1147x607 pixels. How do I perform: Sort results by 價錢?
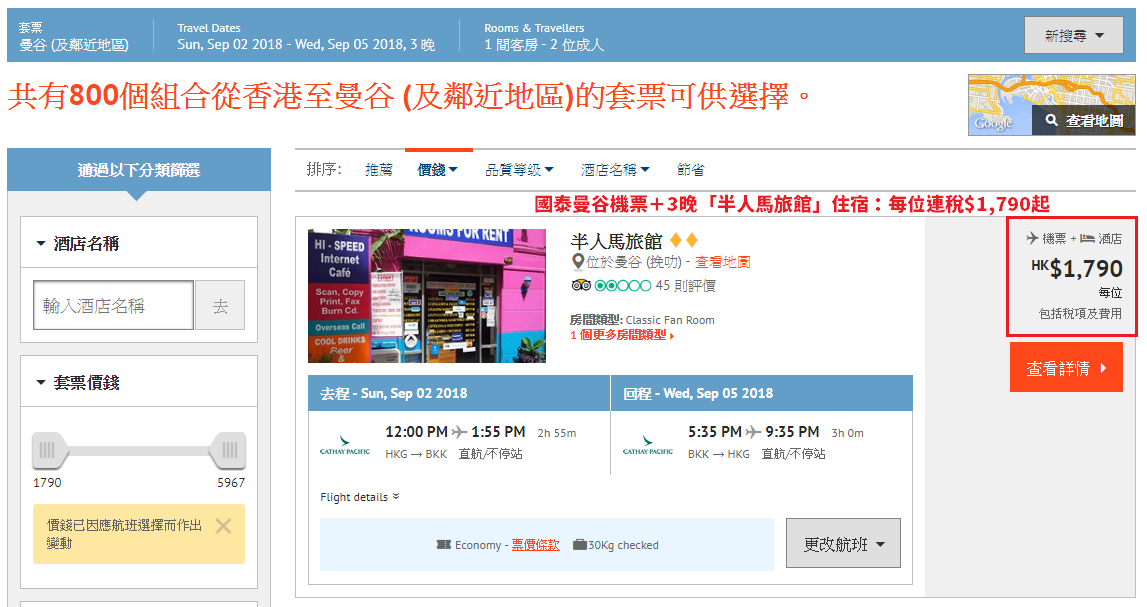437,170
